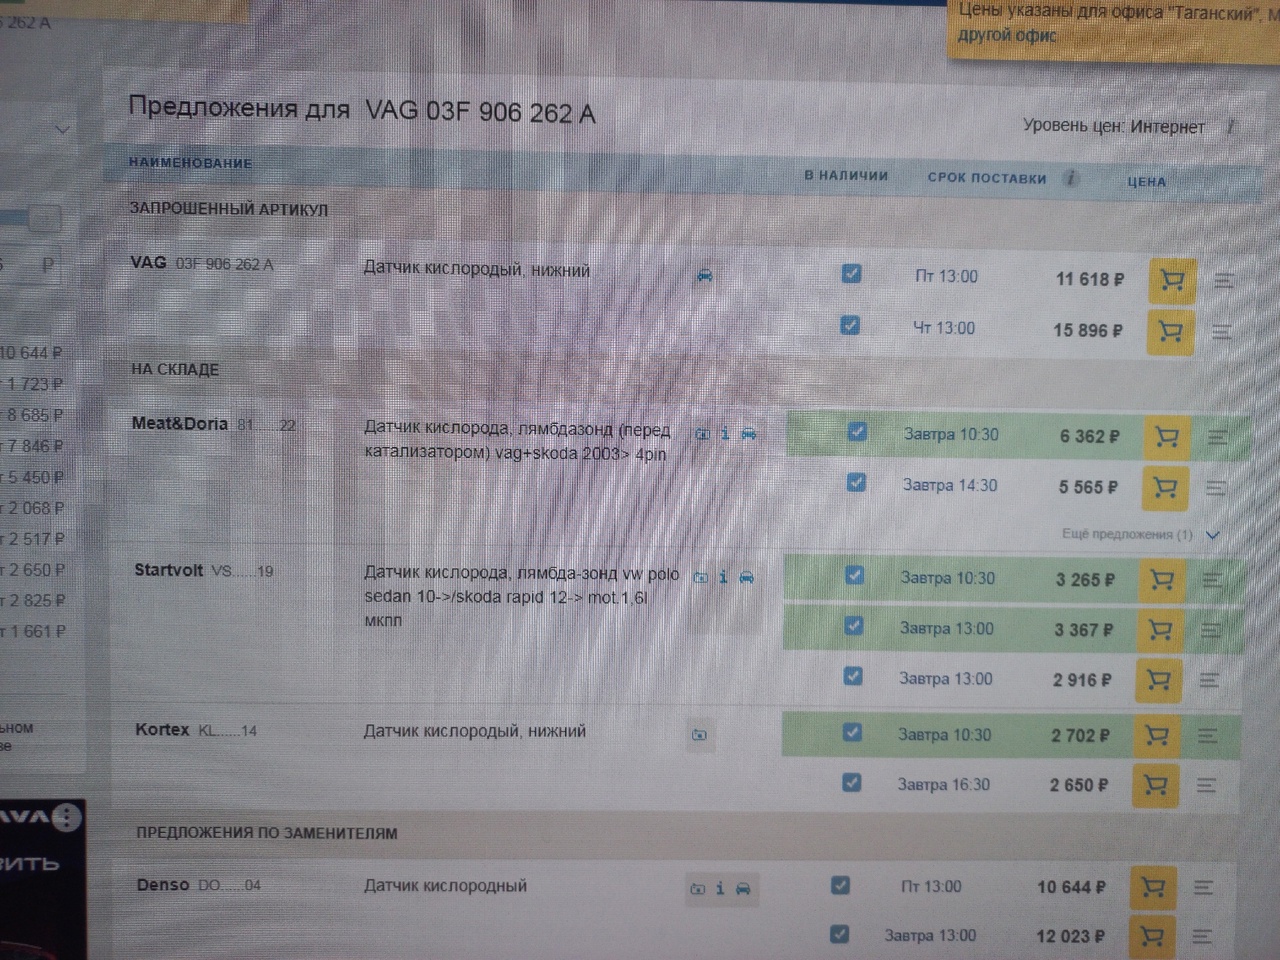Screen dimensions: 1280x960
Task: Add Denso 12 023 ₽ offer to cart
Action: 1151,937
